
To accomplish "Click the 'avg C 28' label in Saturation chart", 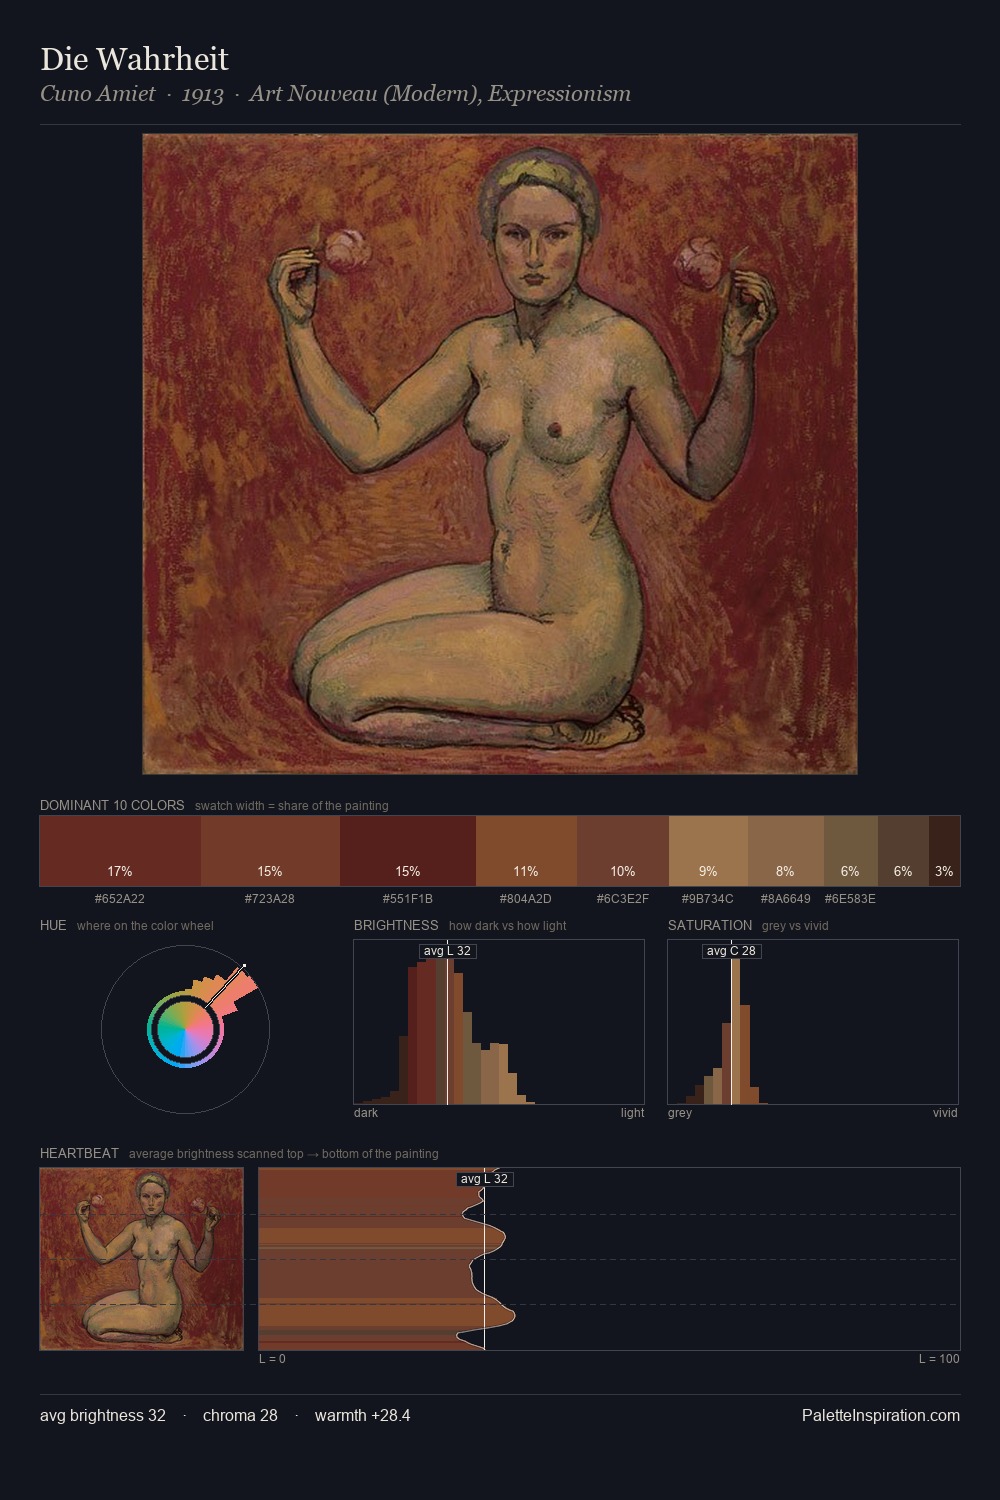I will point(731,951).
